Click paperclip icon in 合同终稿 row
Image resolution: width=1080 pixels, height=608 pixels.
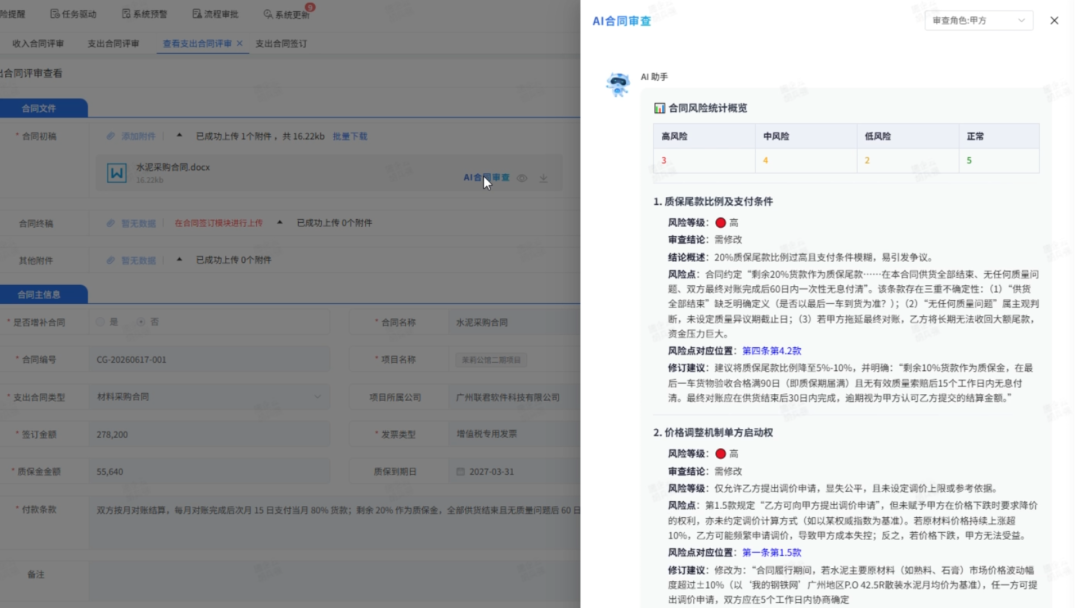pyautogui.click(x=110, y=223)
